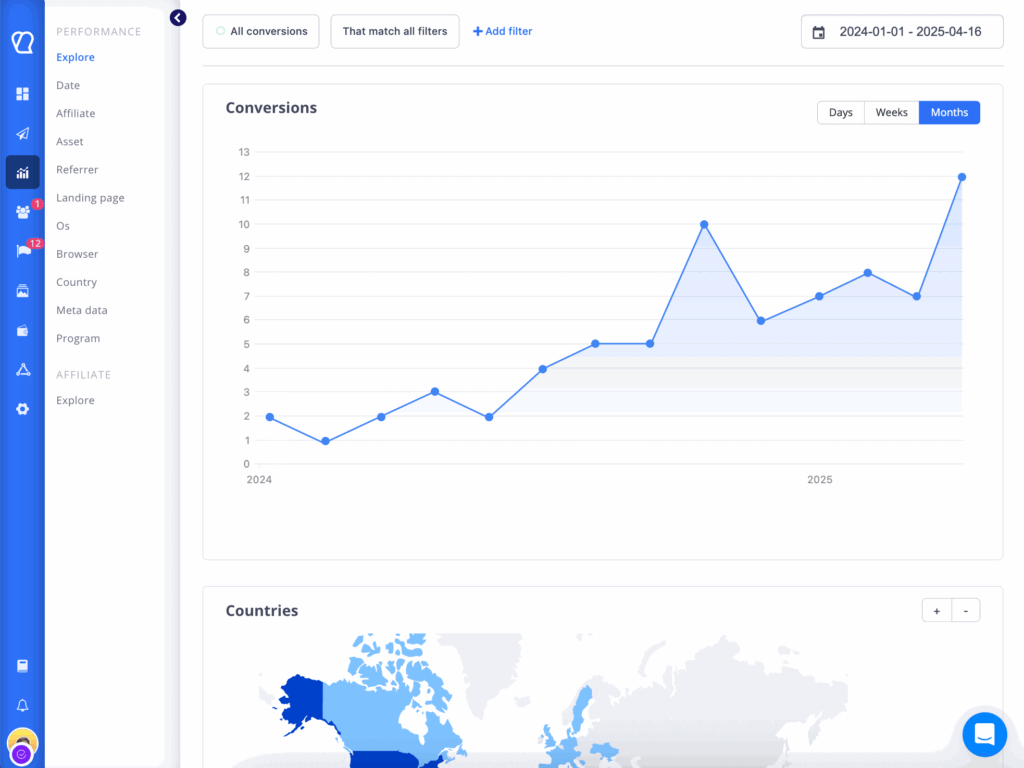Screen dimensions: 1024x768
Task: Select the Months chart grouping
Action: [x=949, y=113]
